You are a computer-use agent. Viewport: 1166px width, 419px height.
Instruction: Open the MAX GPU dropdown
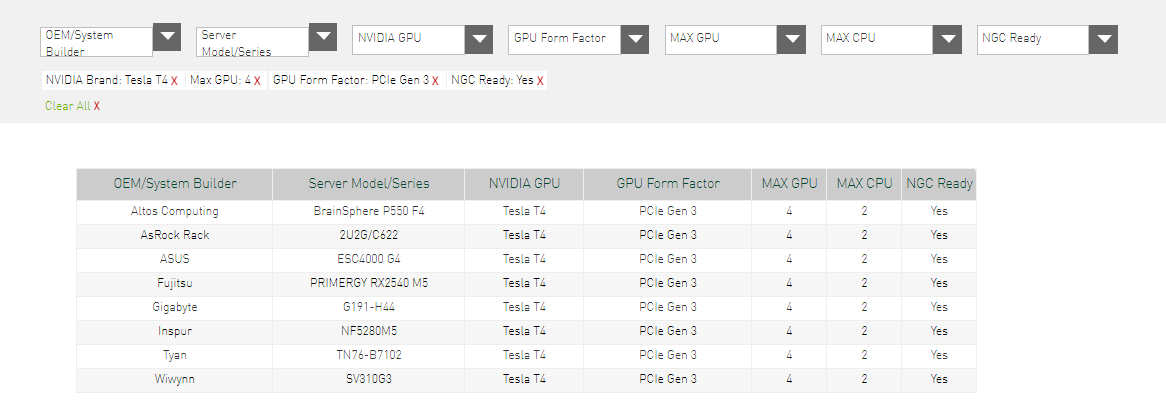(x=735, y=39)
